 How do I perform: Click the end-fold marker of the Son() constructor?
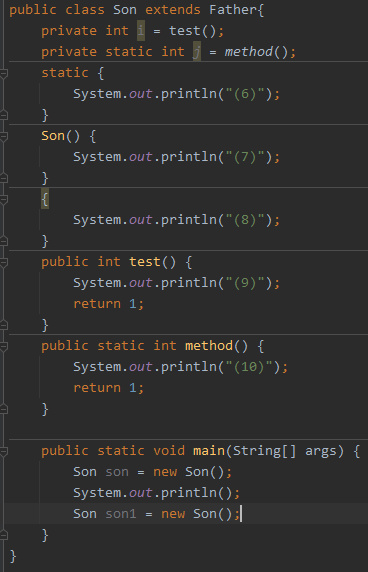click(4, 178)
